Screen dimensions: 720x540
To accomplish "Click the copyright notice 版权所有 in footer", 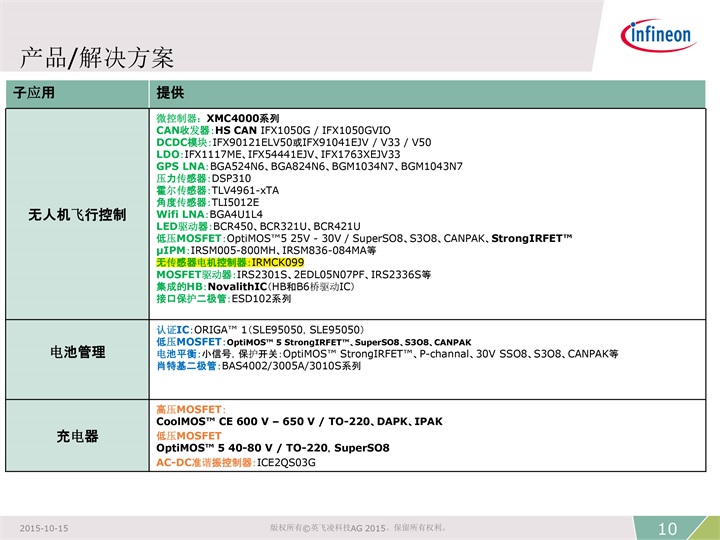I will tap(358, 528).
